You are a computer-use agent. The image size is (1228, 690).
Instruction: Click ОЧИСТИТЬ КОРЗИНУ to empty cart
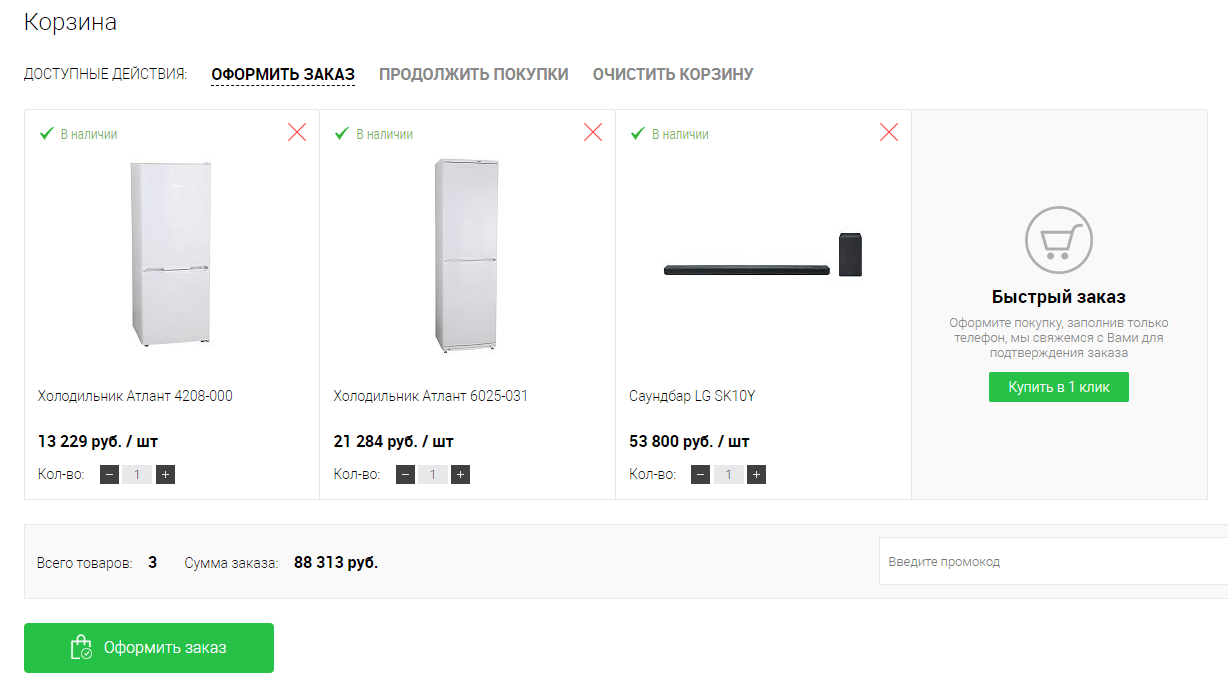673,74
